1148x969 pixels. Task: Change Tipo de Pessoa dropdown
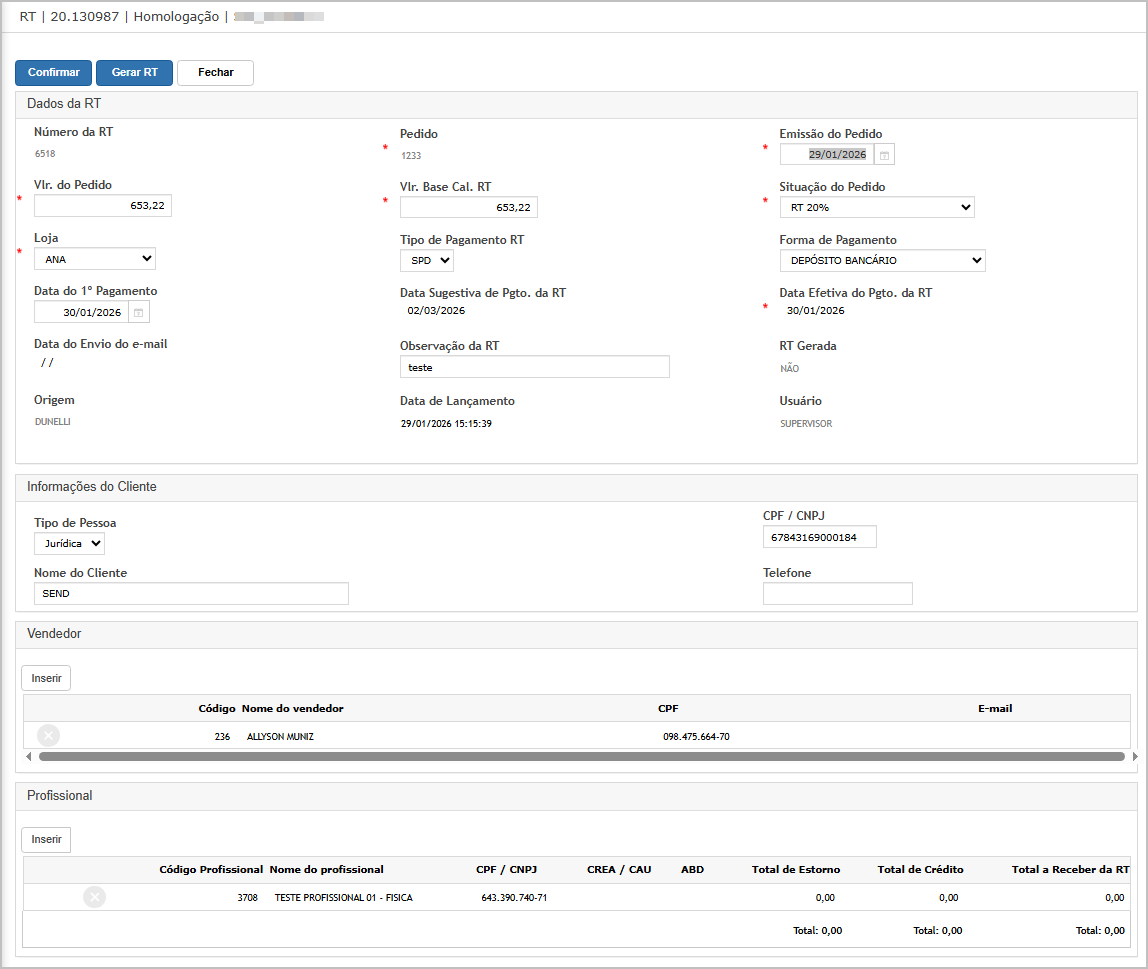pos(69,544)
